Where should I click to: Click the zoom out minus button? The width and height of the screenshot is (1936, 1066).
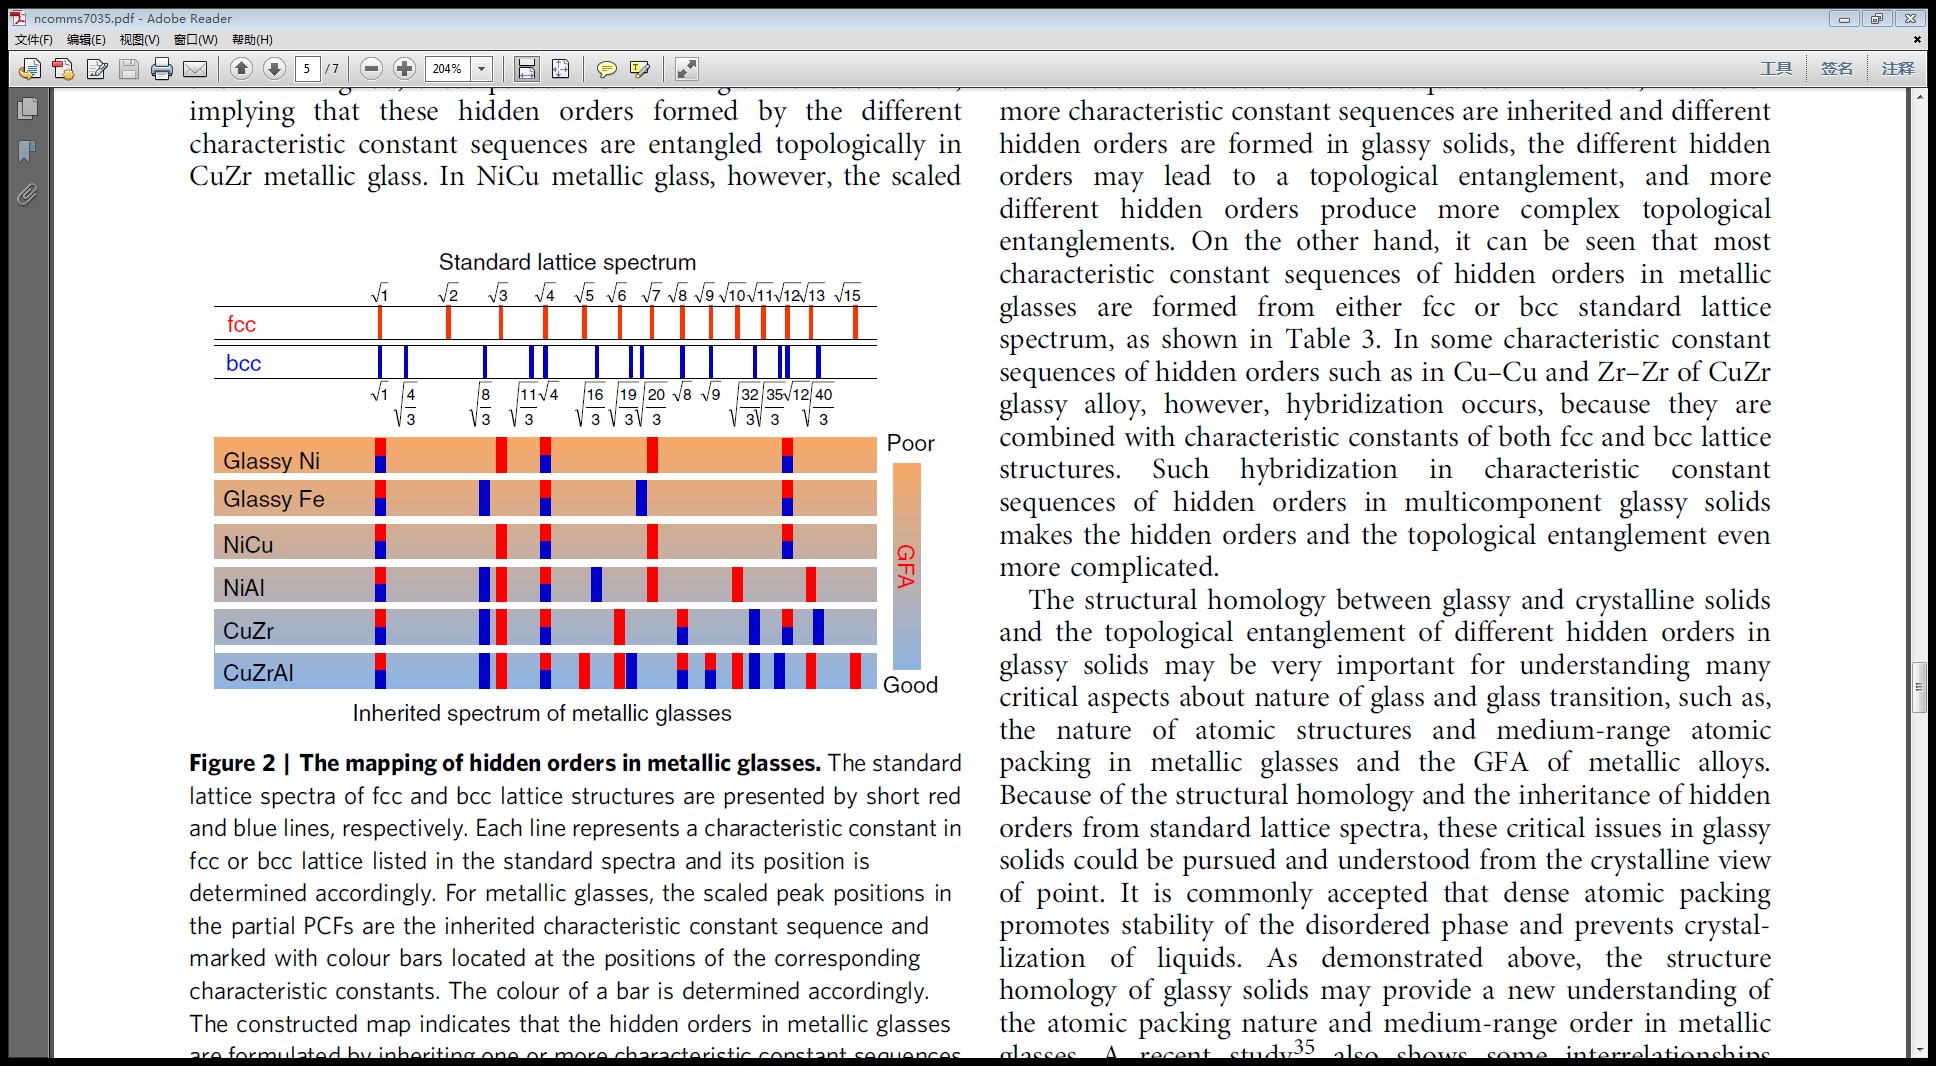point(371,69)
